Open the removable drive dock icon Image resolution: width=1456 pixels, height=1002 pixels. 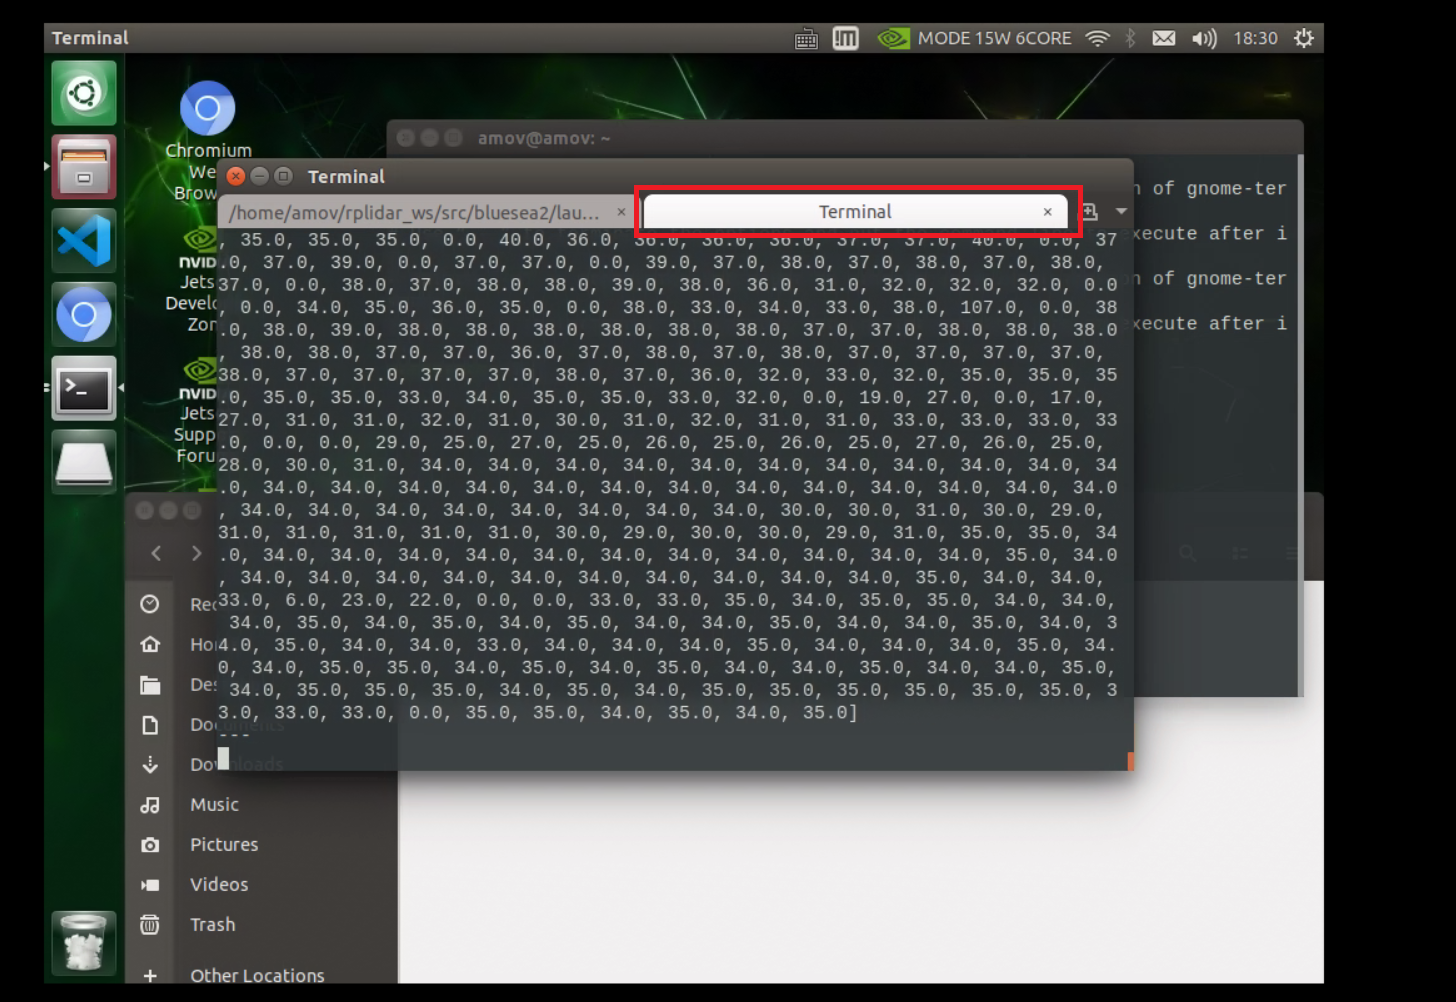click(84, 463)
